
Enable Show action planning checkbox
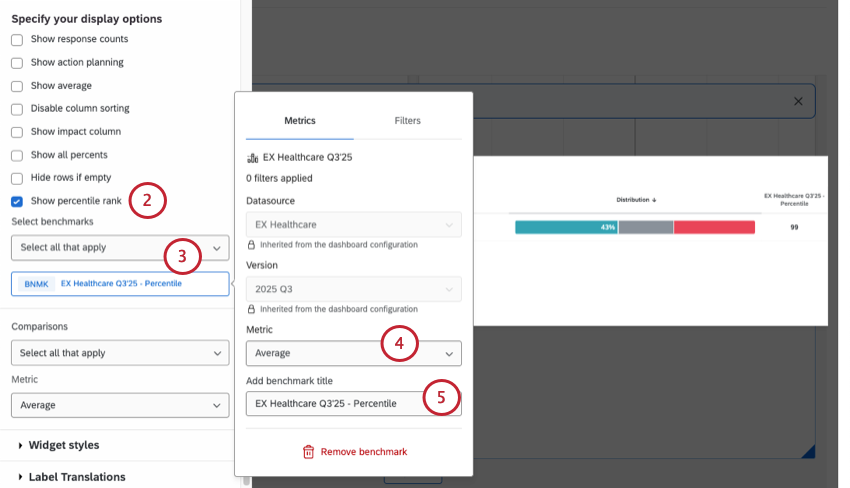coord(17,63)
